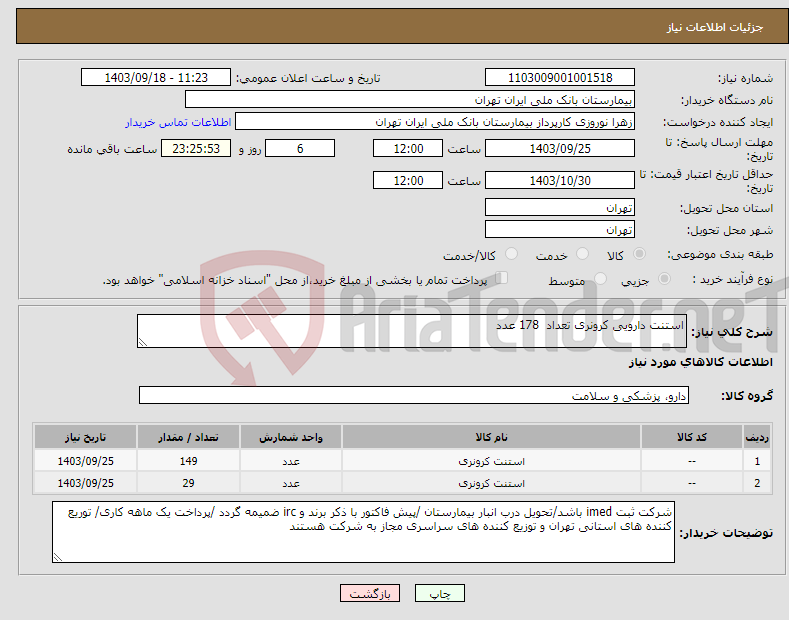Click استنت کرونری in row 2
Screen dimensions: 789x620
pos(491,483)
